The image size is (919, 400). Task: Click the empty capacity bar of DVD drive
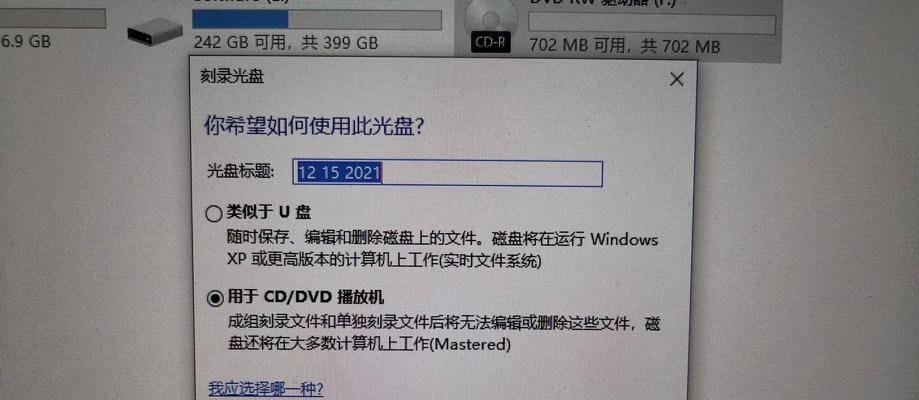pyautogui.click(x=652, y=24)
